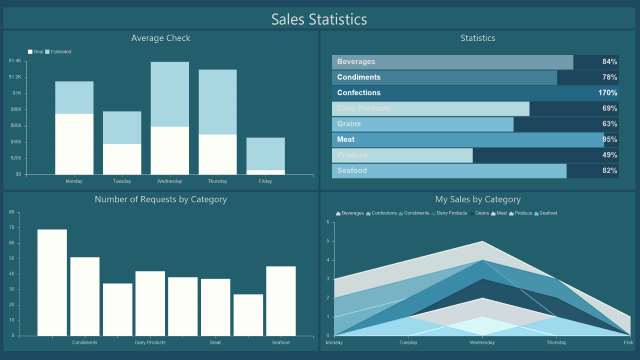Select the Confections 170% progress bar
This screenshot has width=640, height=360.
[475, 93]
